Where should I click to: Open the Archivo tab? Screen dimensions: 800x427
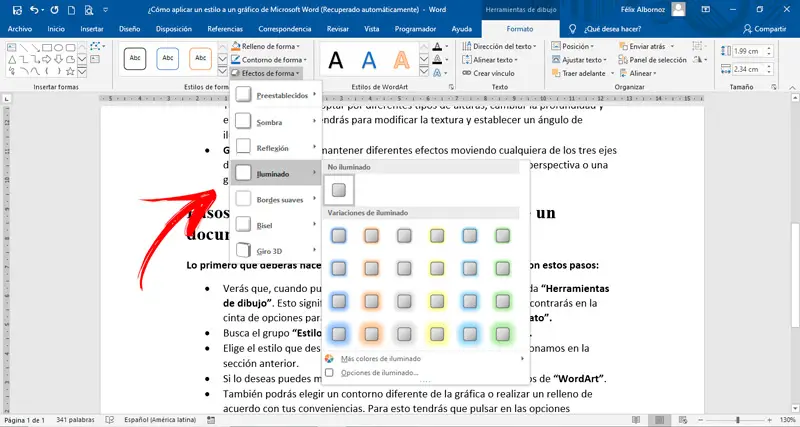pyautogui.click(x=20, y=29)
